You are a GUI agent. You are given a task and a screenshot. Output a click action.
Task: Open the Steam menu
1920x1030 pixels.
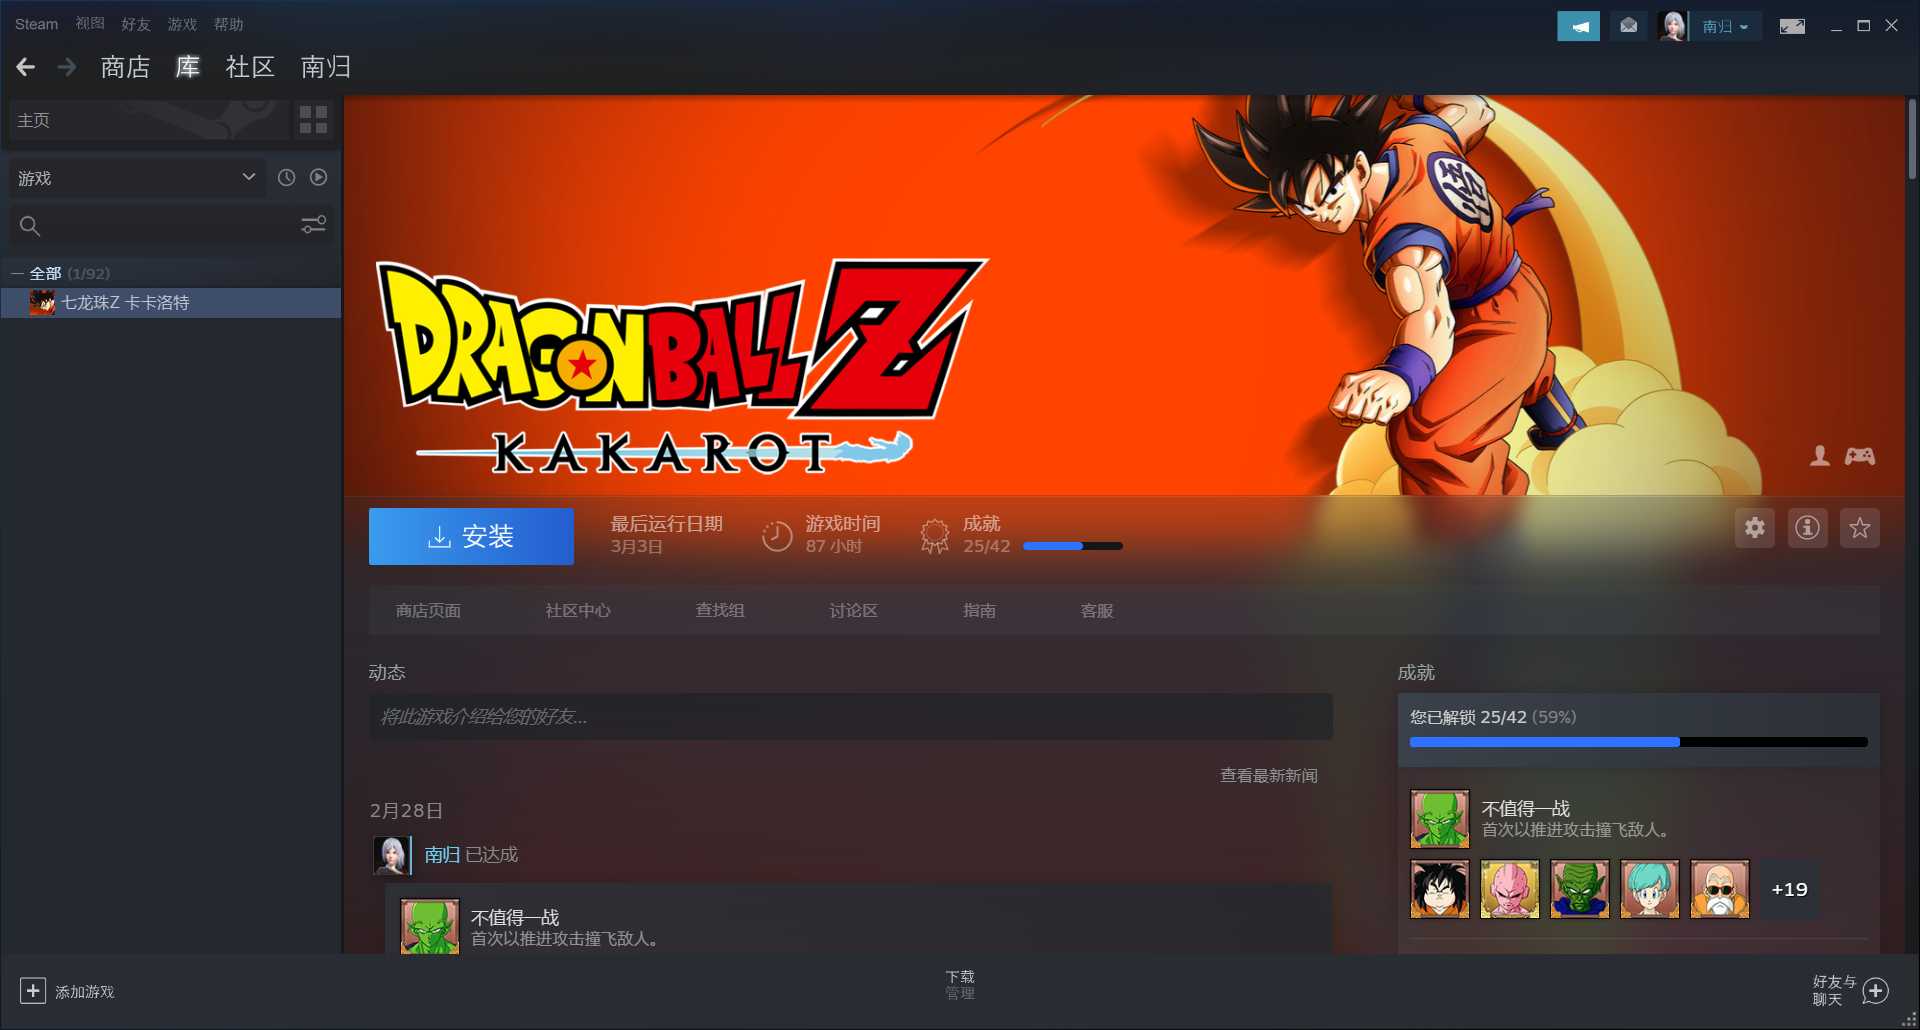(x=36, y=24)
